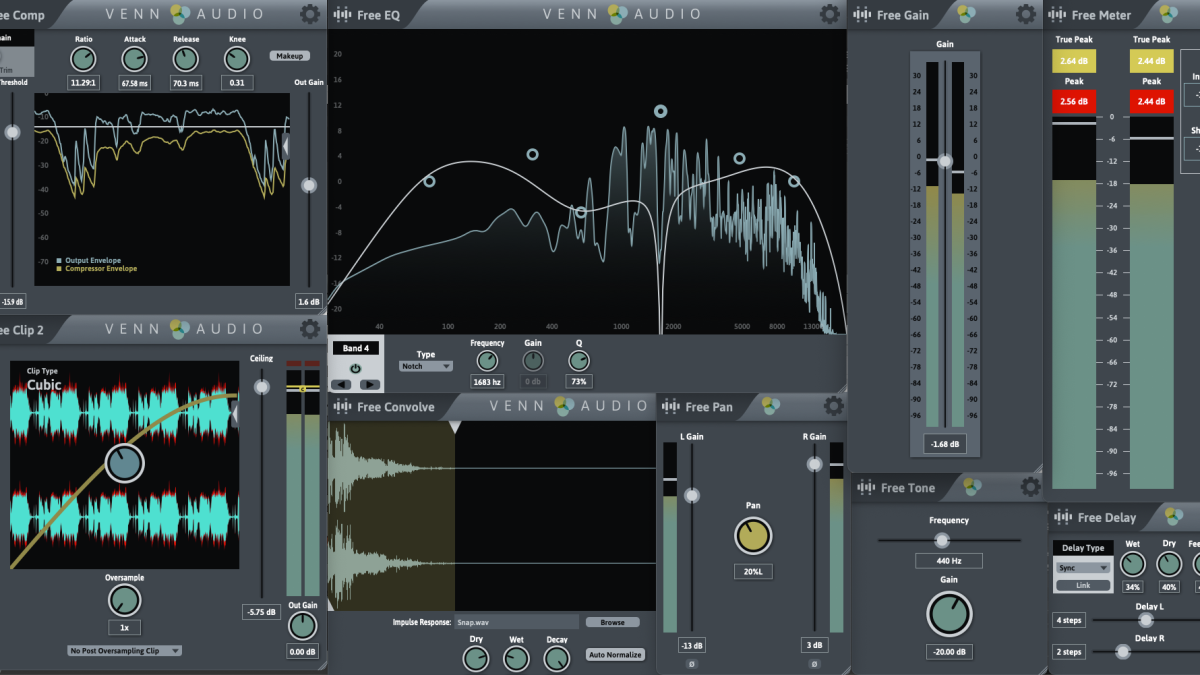Viewport: 1200px width, 675px height.
Task: Open the Free Comp settings gear
Action: pos(310,14)
